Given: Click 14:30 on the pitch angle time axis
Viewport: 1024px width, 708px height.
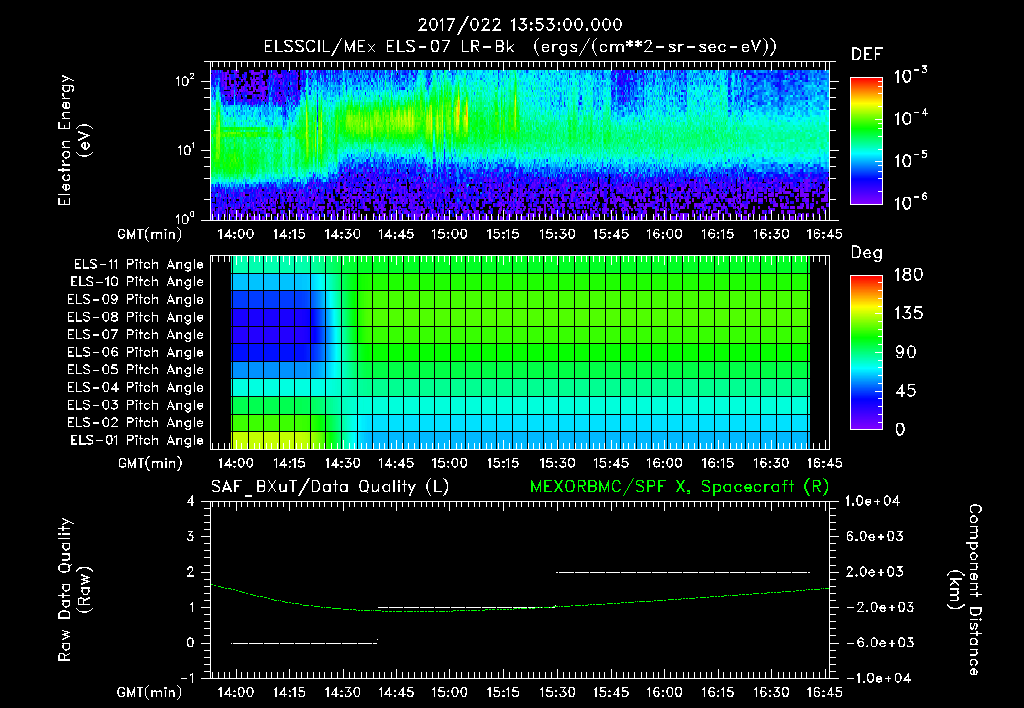Looking at the screenshot, I should click(342, 463).
